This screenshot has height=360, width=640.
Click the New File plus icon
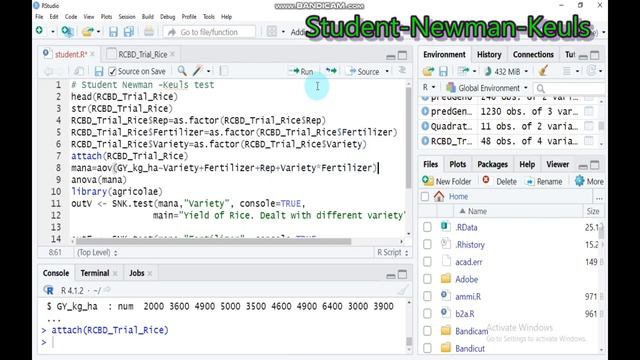(x=40, y=31)
